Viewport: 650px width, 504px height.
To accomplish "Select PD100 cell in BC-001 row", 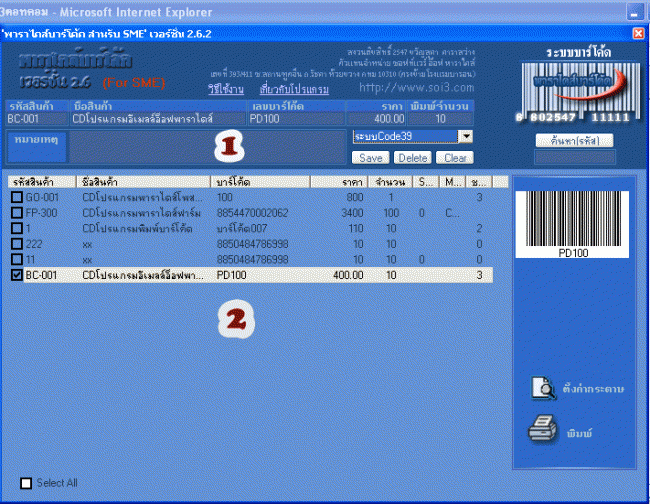I will [231, 275].
